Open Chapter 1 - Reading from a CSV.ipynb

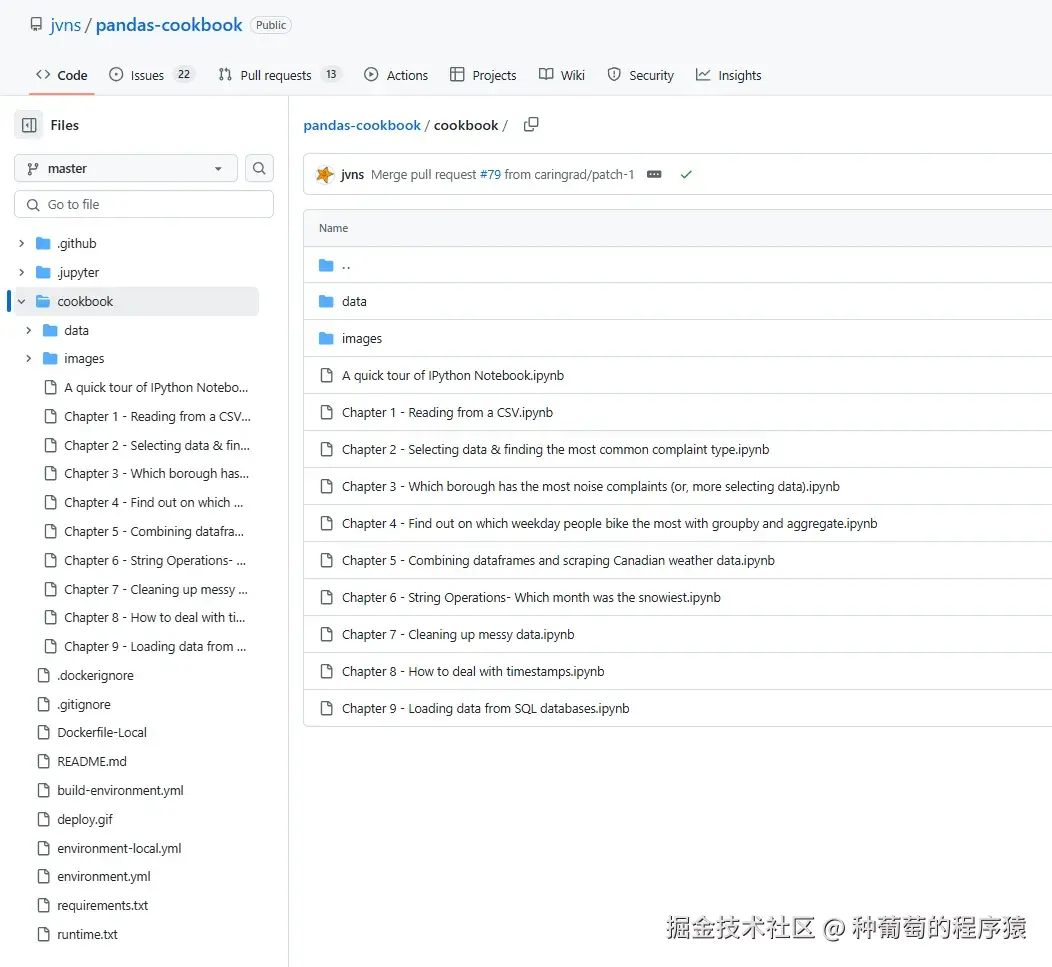pos(447,412)
